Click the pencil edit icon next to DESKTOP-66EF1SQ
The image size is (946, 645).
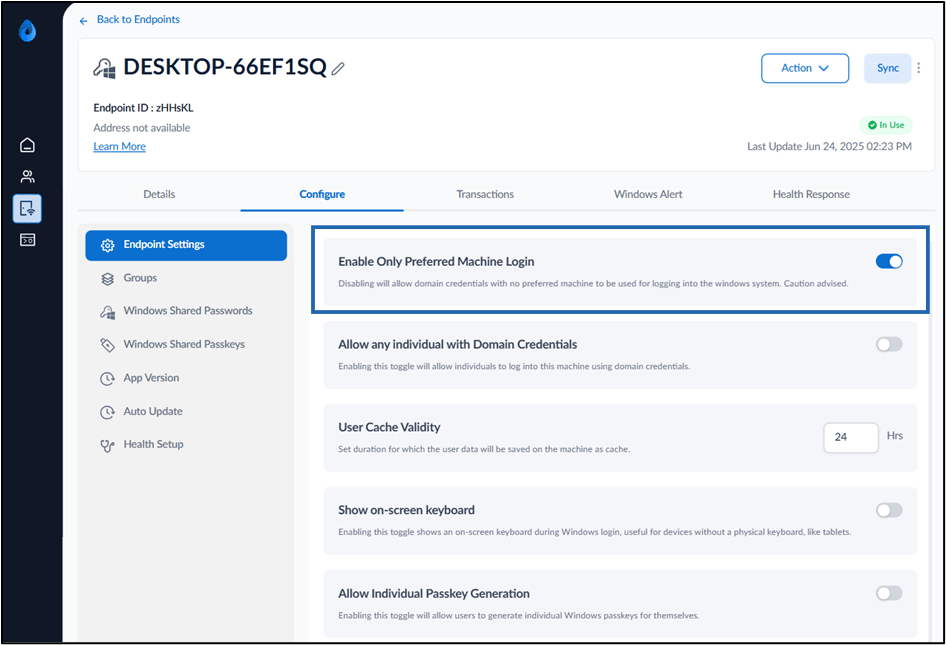(338, 69)
